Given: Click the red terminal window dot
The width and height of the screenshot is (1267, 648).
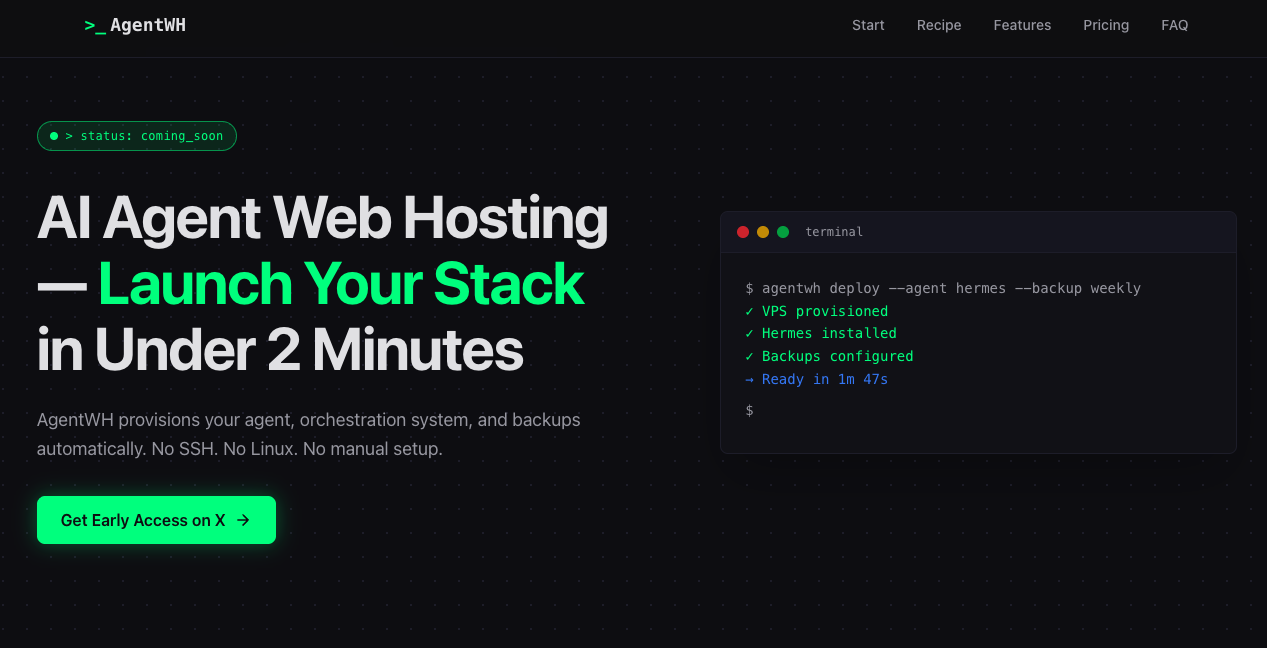Looking at the screenshot, I should [743, 232].
